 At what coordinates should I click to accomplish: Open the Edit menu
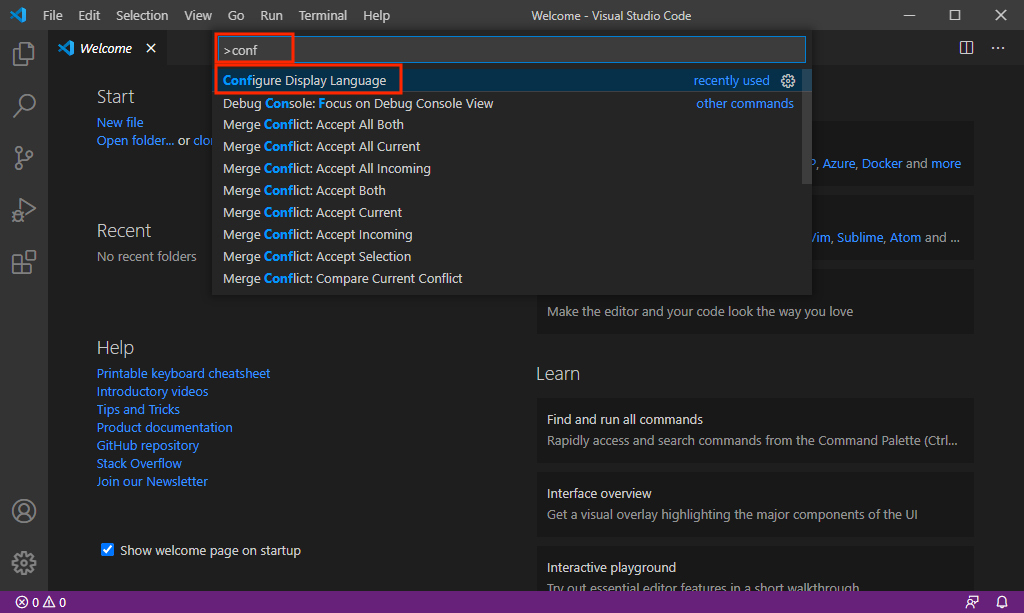coord(89,15)
